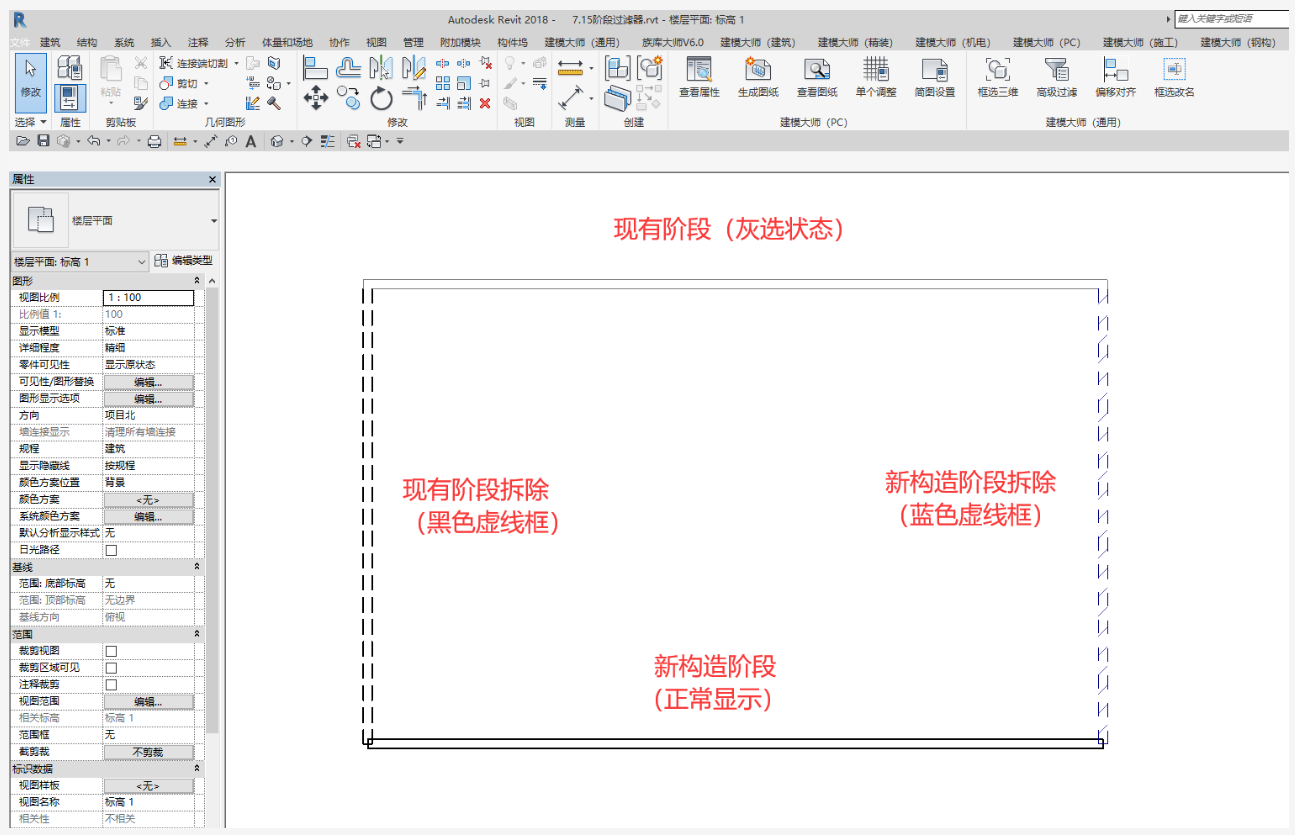Check the 裁剪区域可见 checkbox
Image resolution: width=1295 pixels, height=835 pixels.
tap(111, 668)
